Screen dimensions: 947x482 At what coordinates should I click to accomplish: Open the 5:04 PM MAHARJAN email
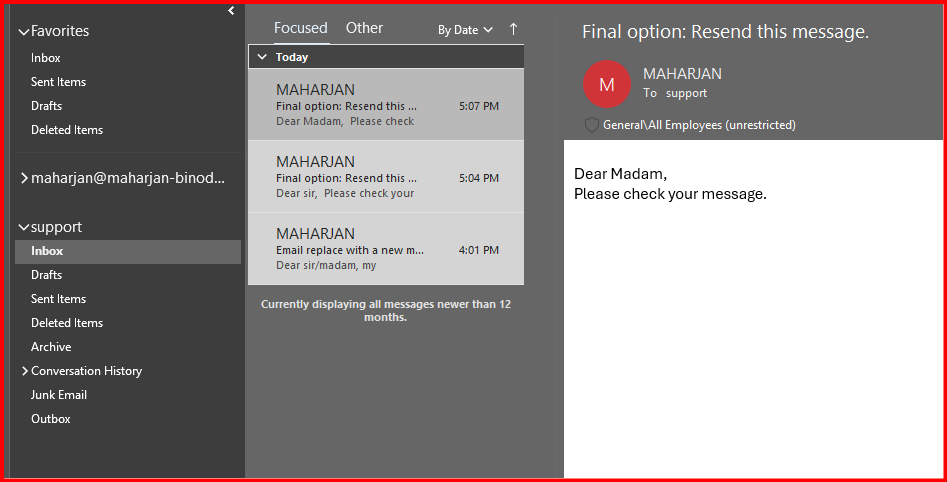coord(386,177)
